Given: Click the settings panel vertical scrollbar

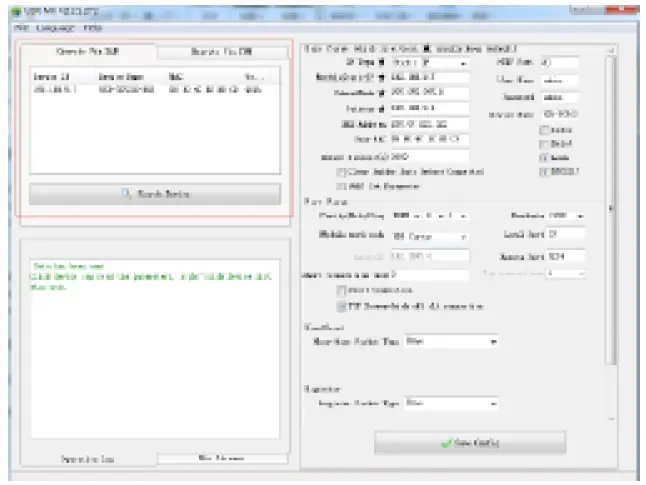Looking at the screenshot, I should pos(611,210).
